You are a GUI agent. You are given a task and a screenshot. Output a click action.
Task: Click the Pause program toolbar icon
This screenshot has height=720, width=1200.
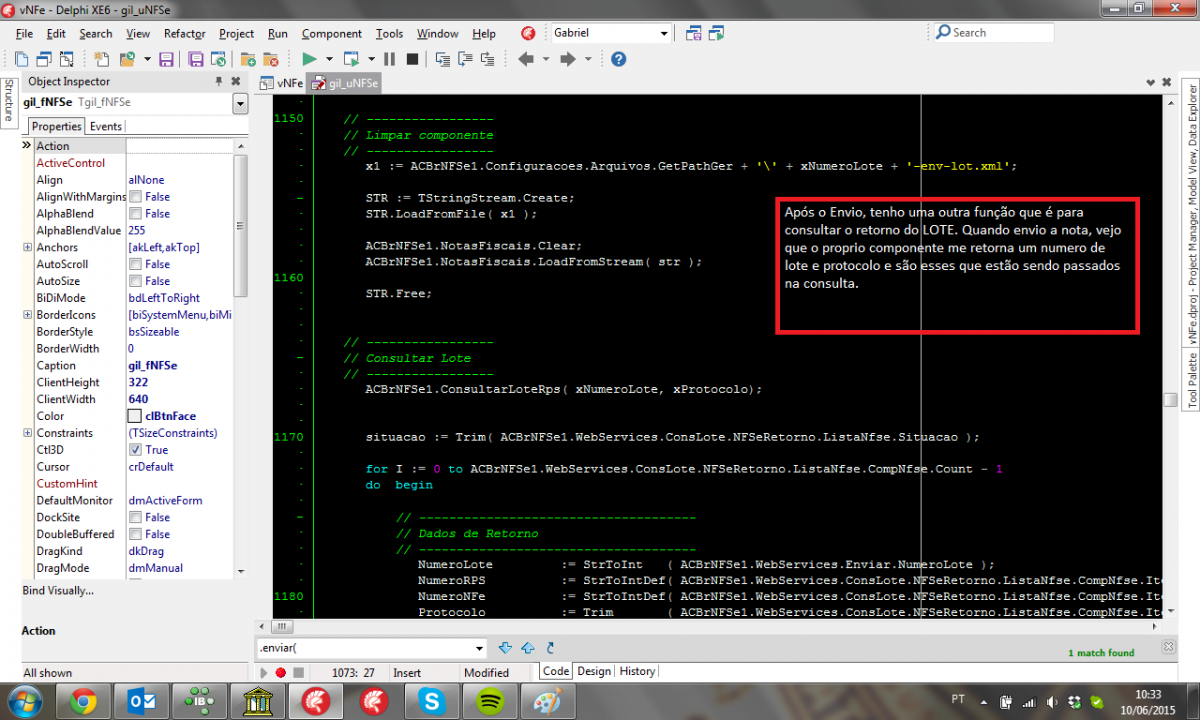pyautogui.click(x=389, y=59)
